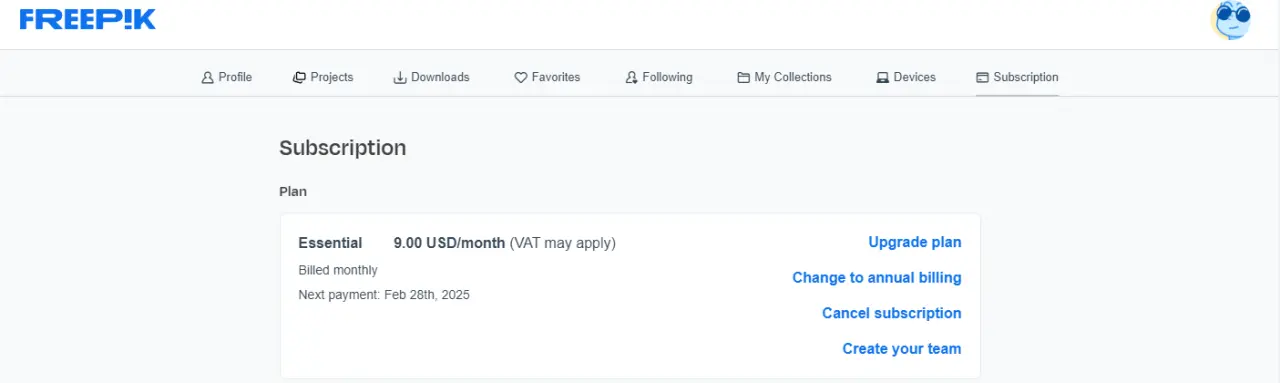Image resolution: width=1280 pixels, height=383 pixels.
Task: Open Create your team link
Action: 902,349
